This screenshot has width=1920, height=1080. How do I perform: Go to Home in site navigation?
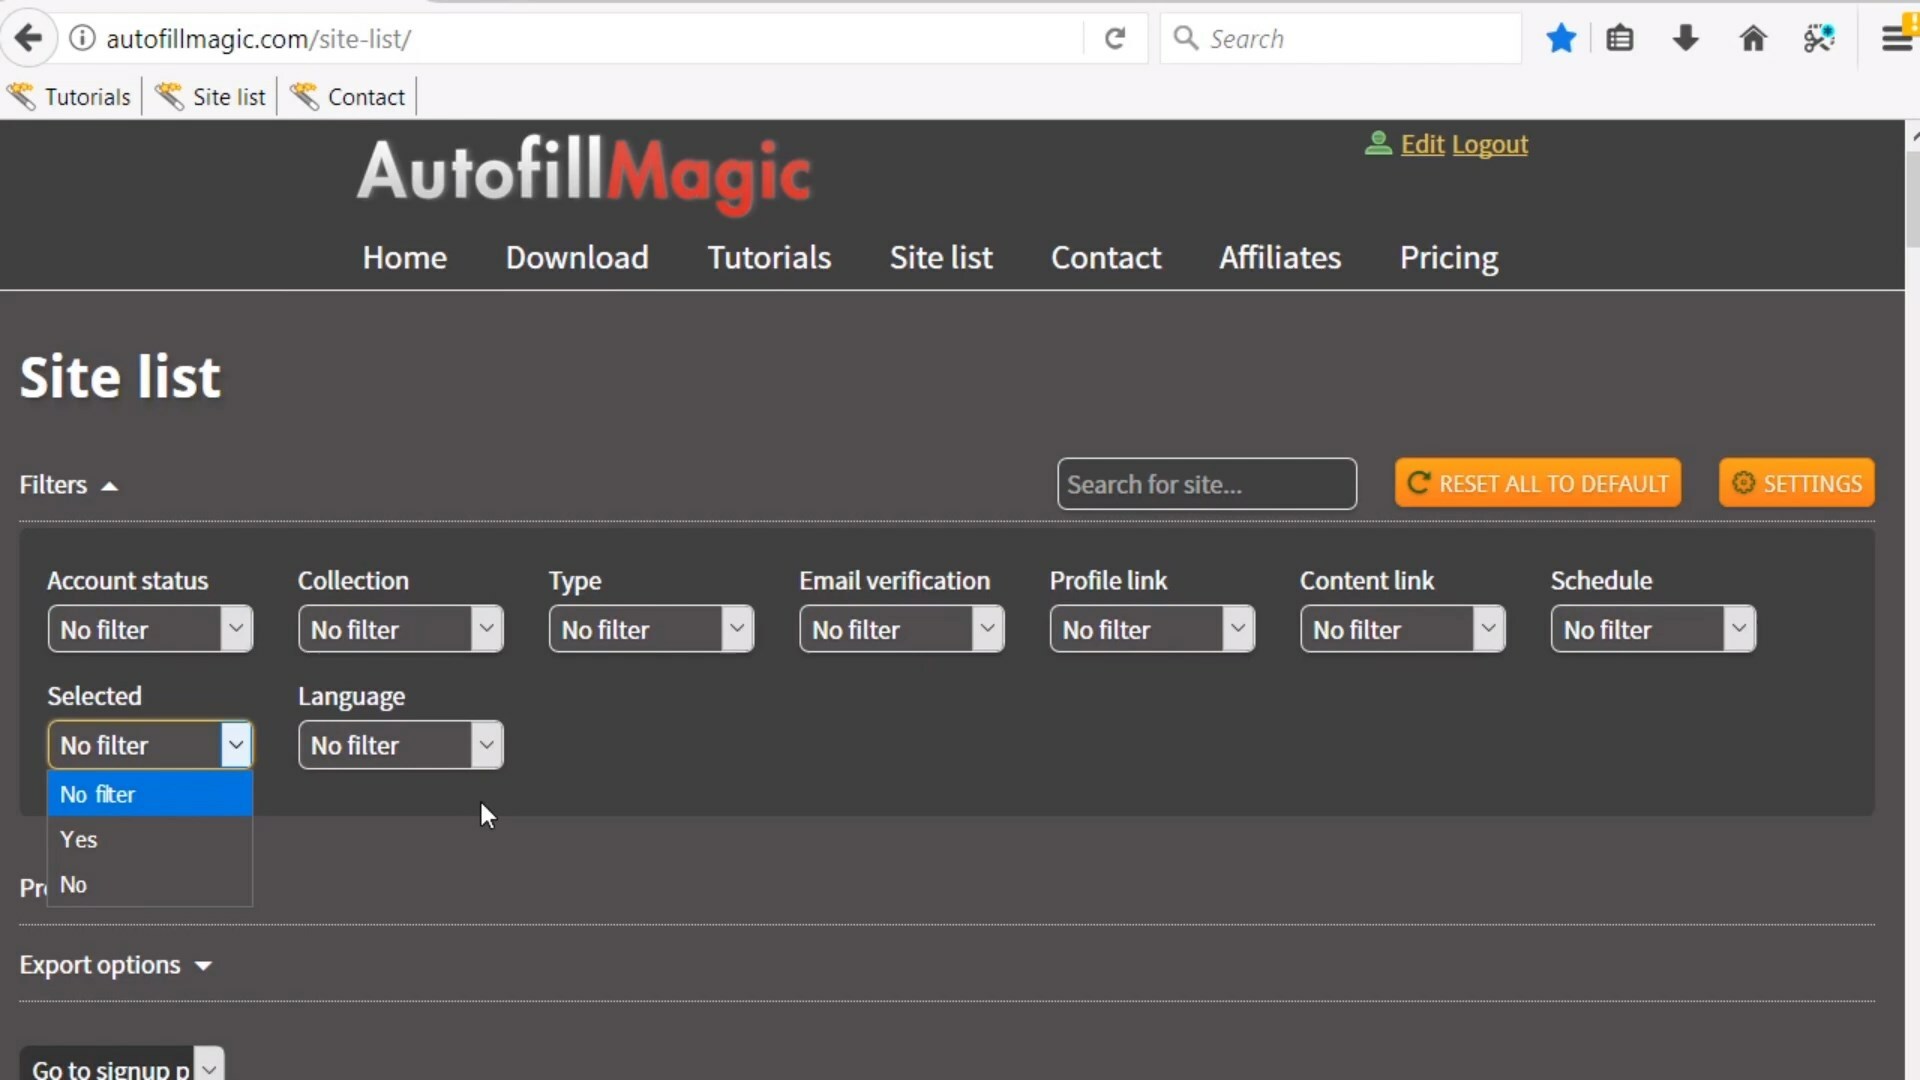click(404, 258)
